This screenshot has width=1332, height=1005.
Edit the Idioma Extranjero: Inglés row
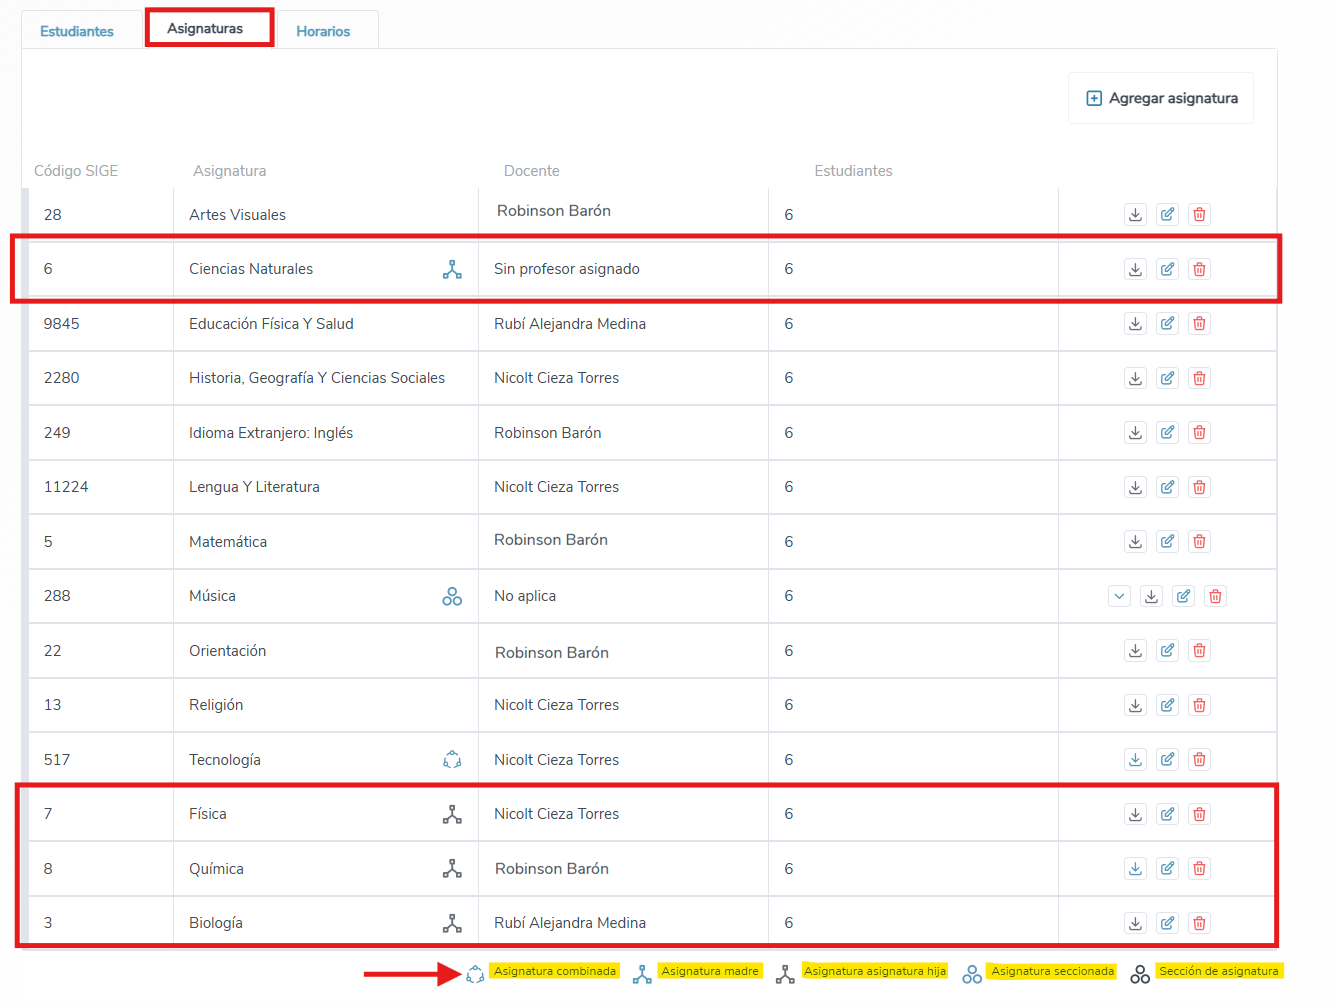coord(1167,432)
